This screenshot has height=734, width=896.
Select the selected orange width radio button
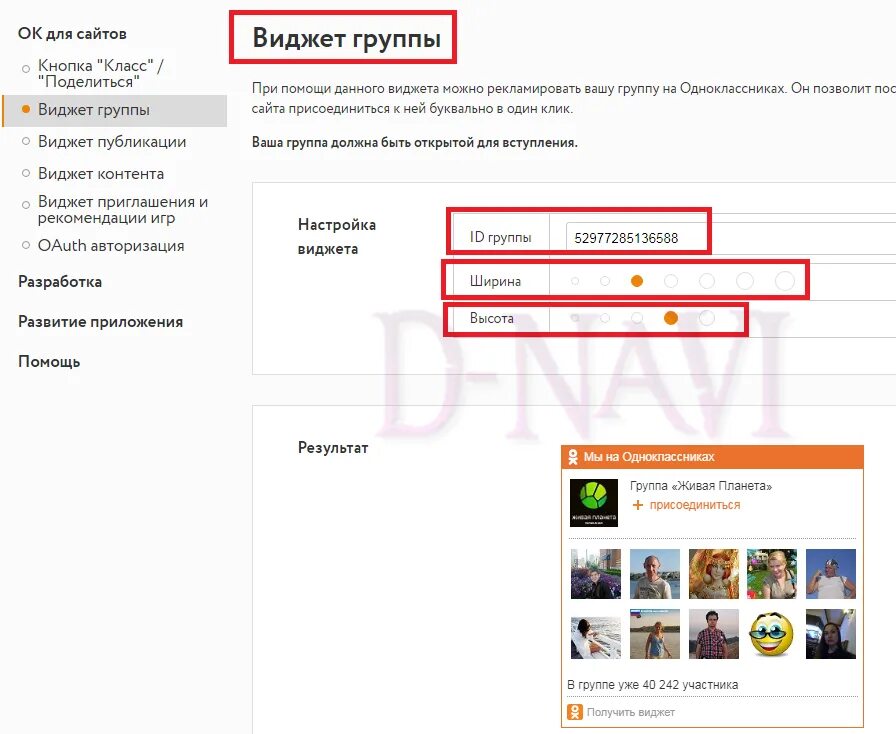point(637,281)
